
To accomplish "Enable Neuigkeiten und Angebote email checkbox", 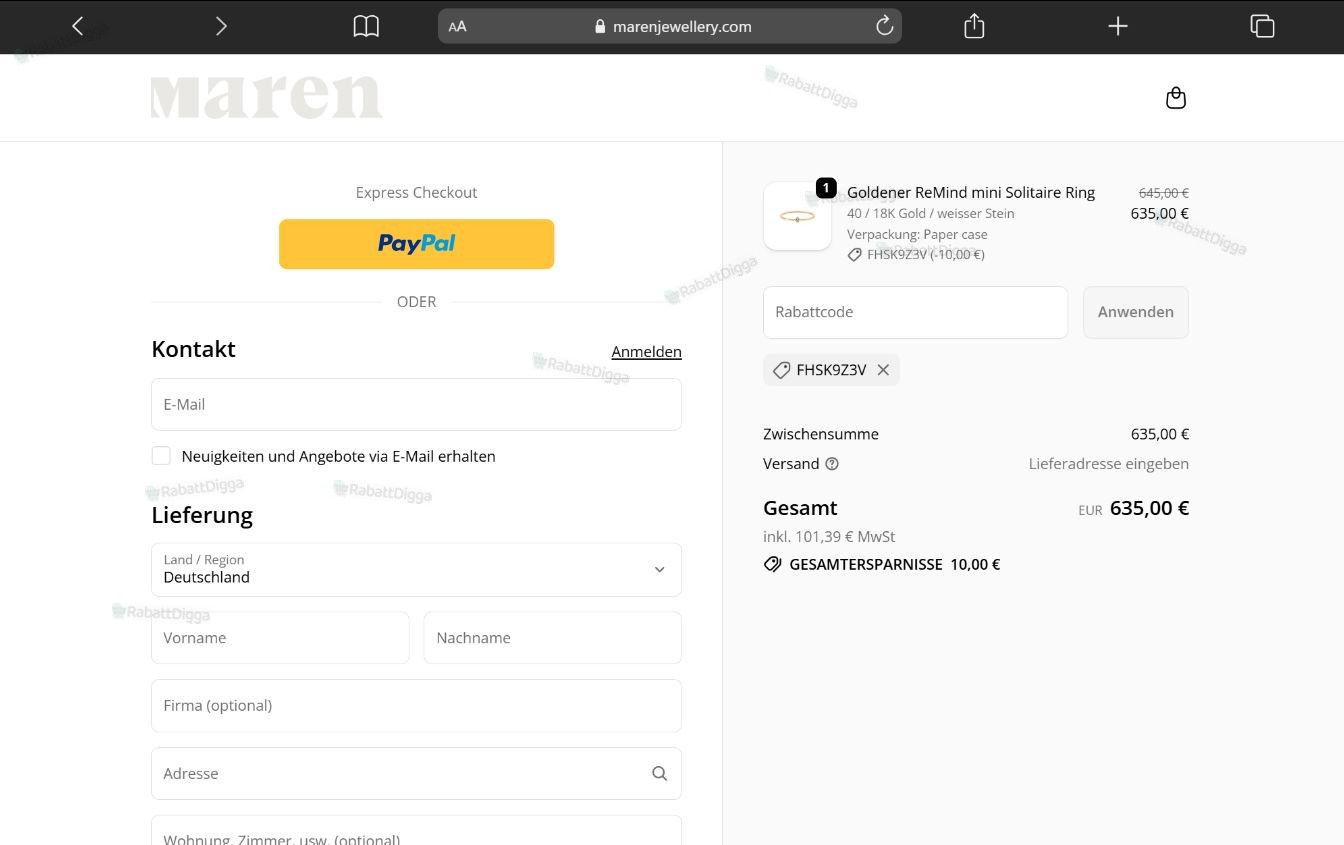I will (161, 456).
